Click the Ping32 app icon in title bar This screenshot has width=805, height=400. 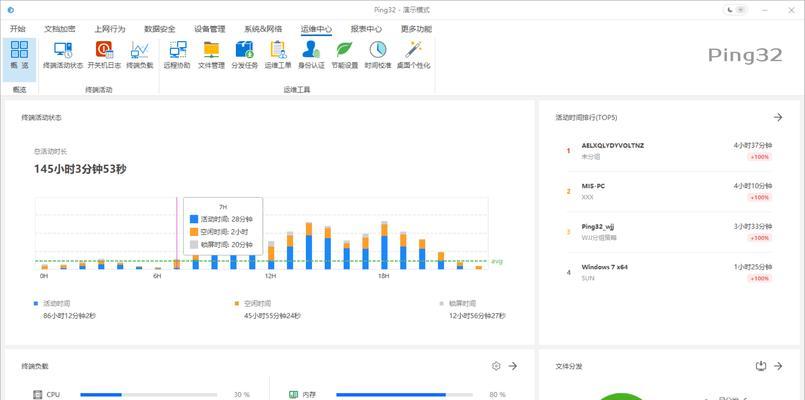pos(11,10)
